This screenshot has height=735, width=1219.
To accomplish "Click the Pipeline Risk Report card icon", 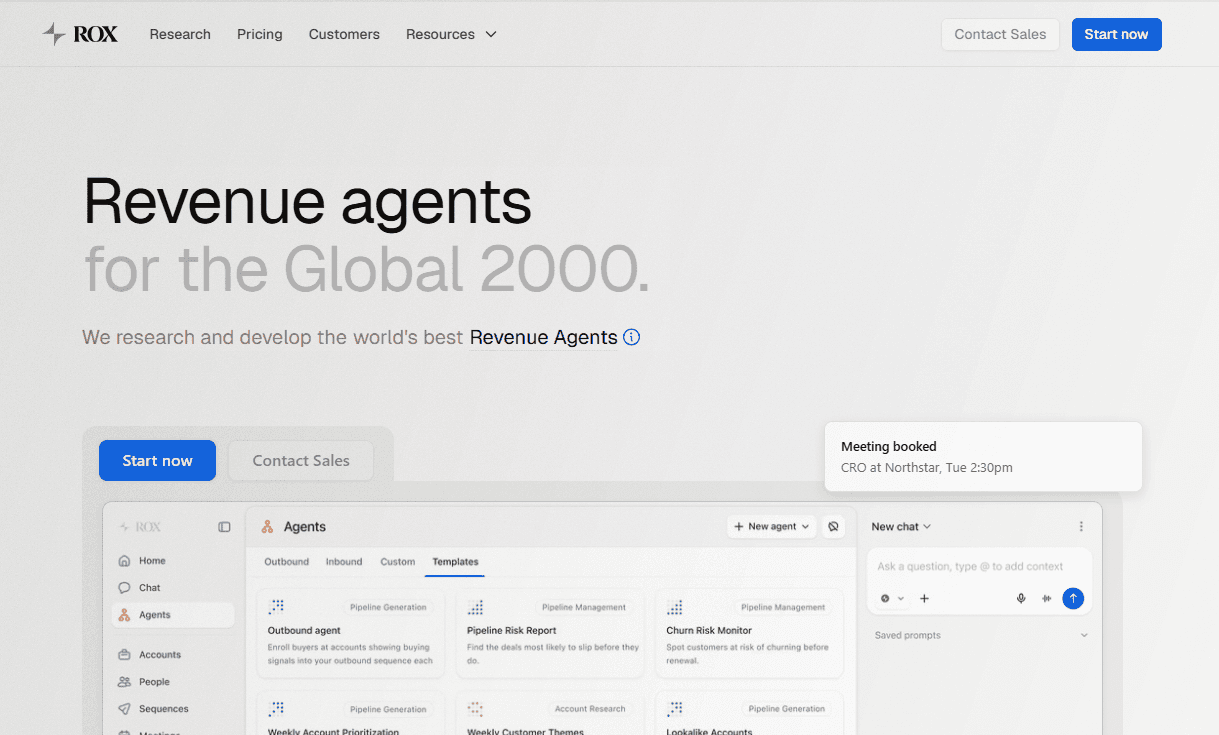I will click(x=476, y=607).
